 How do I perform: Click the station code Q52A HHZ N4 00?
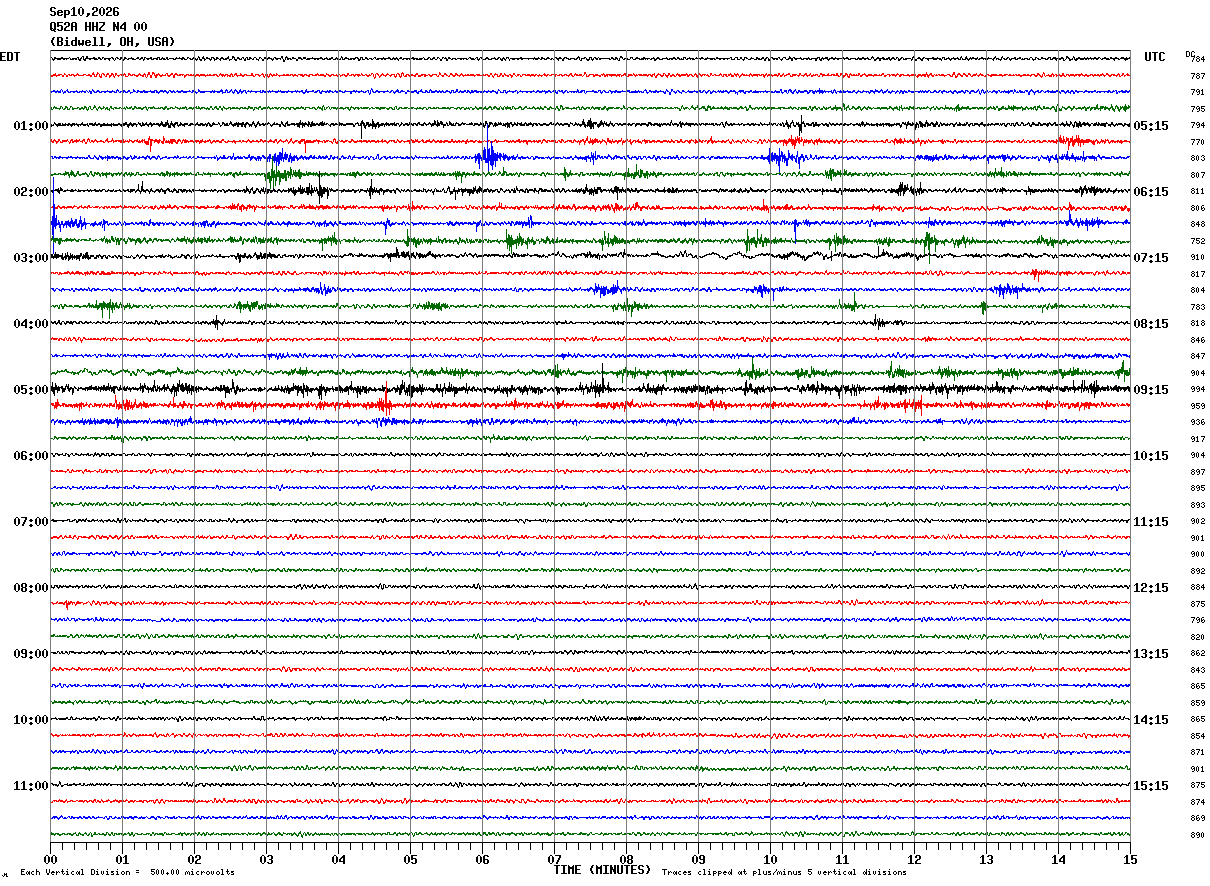pyautogui.click(x=98, y=27)
